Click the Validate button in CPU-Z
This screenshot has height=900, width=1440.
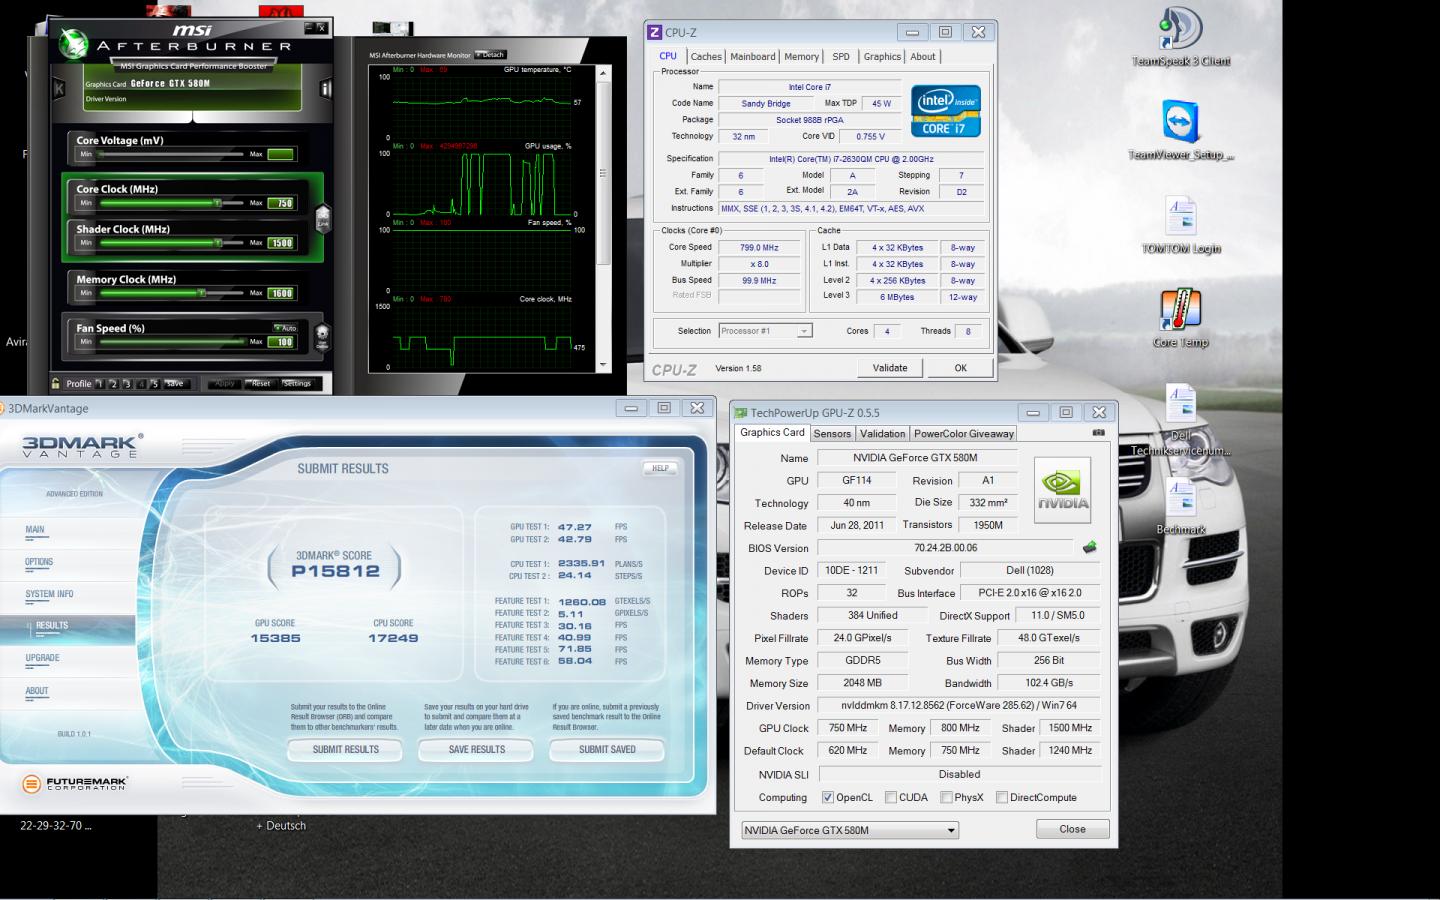[889, 368]
